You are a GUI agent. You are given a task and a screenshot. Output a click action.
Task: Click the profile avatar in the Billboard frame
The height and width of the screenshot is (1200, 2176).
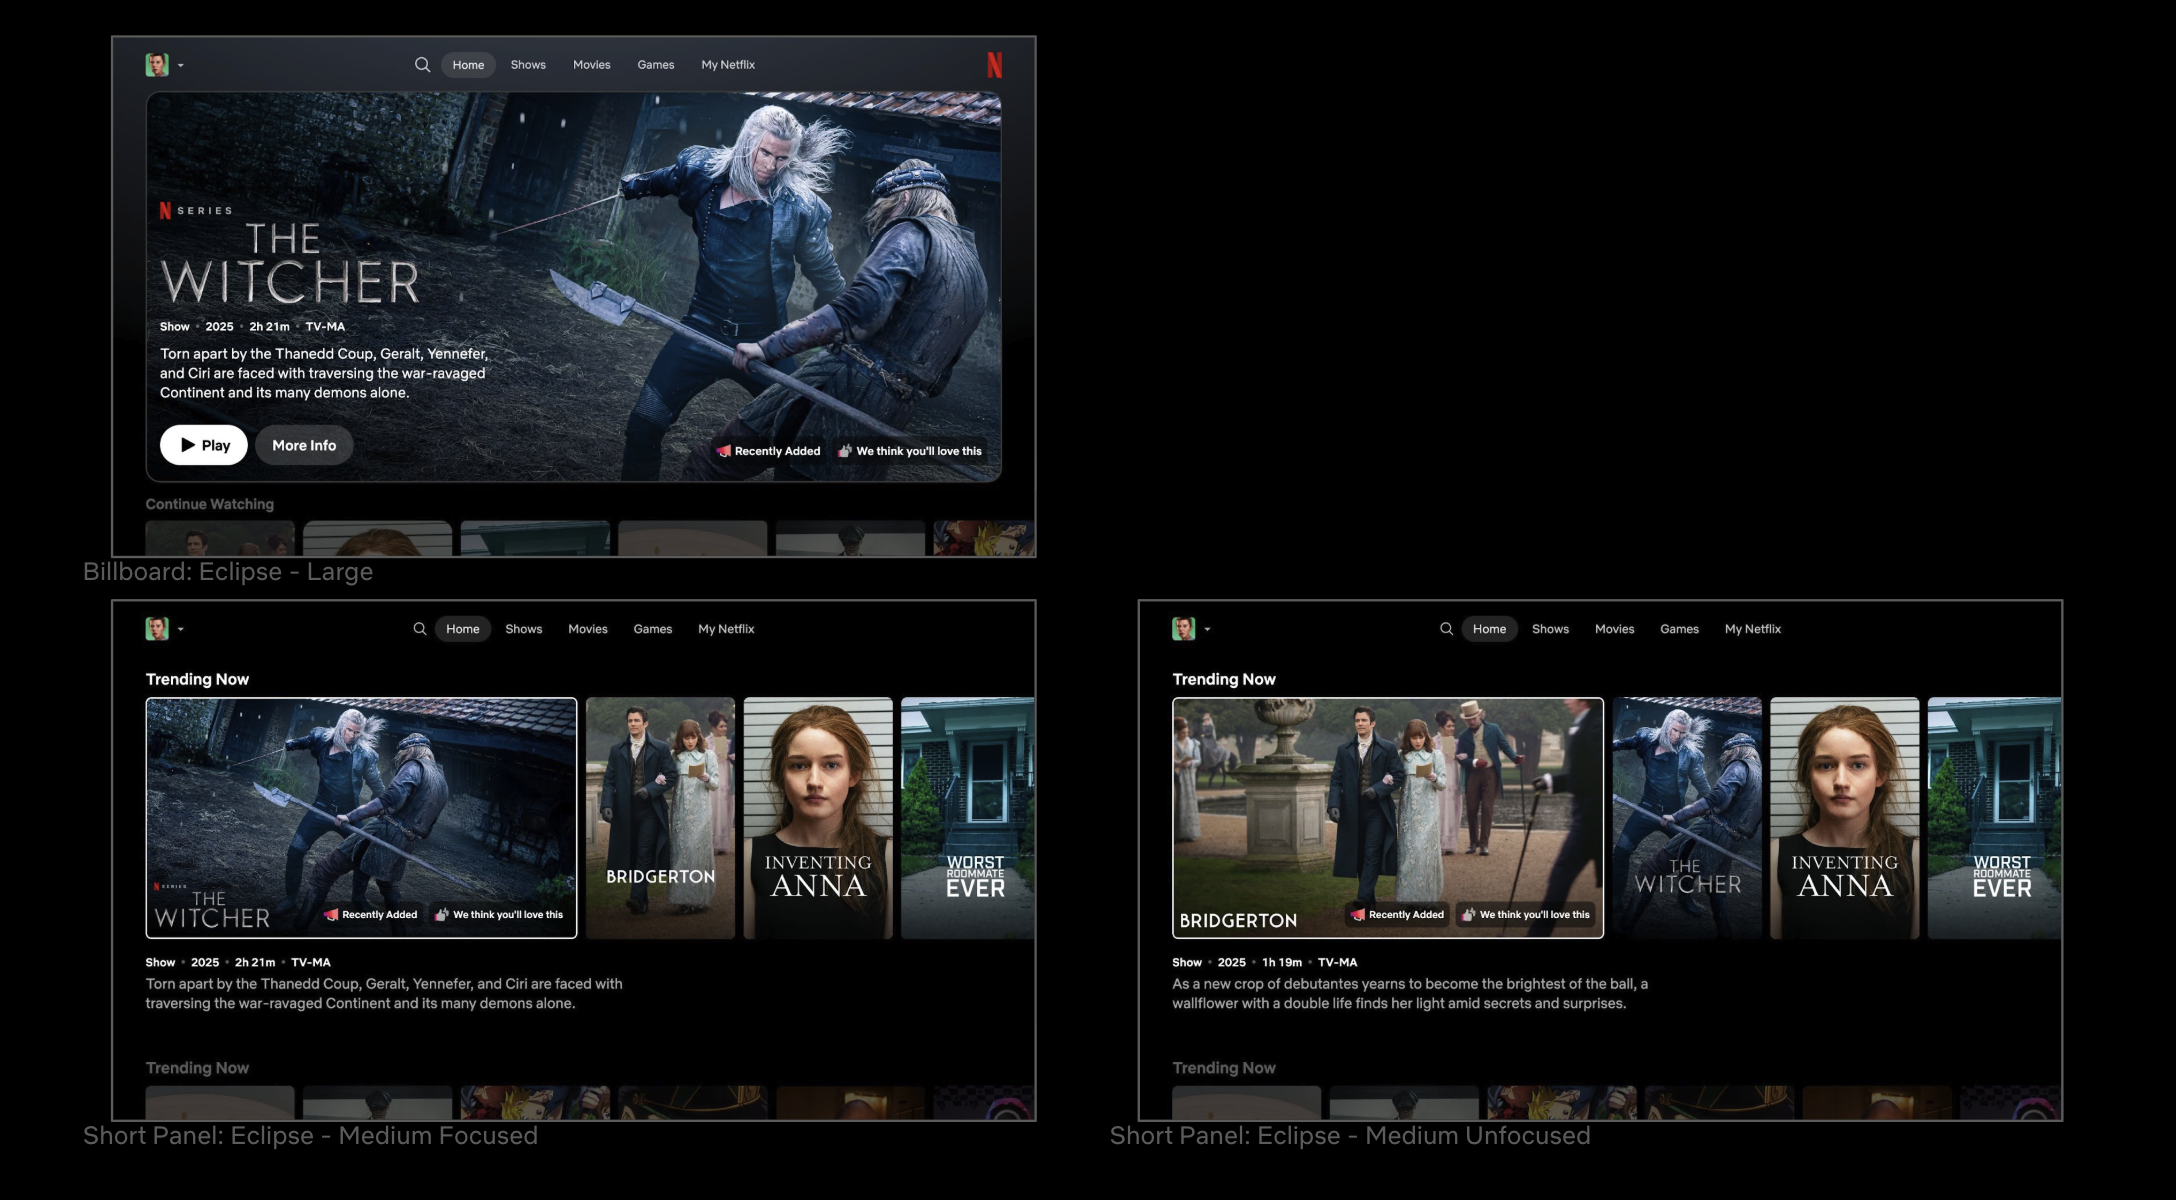point(157,65)
